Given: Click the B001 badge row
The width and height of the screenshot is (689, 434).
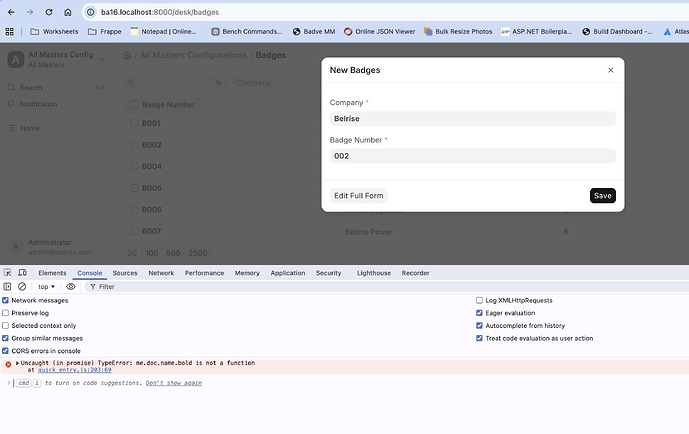Looking at the screenshot, I should point(151,123).
